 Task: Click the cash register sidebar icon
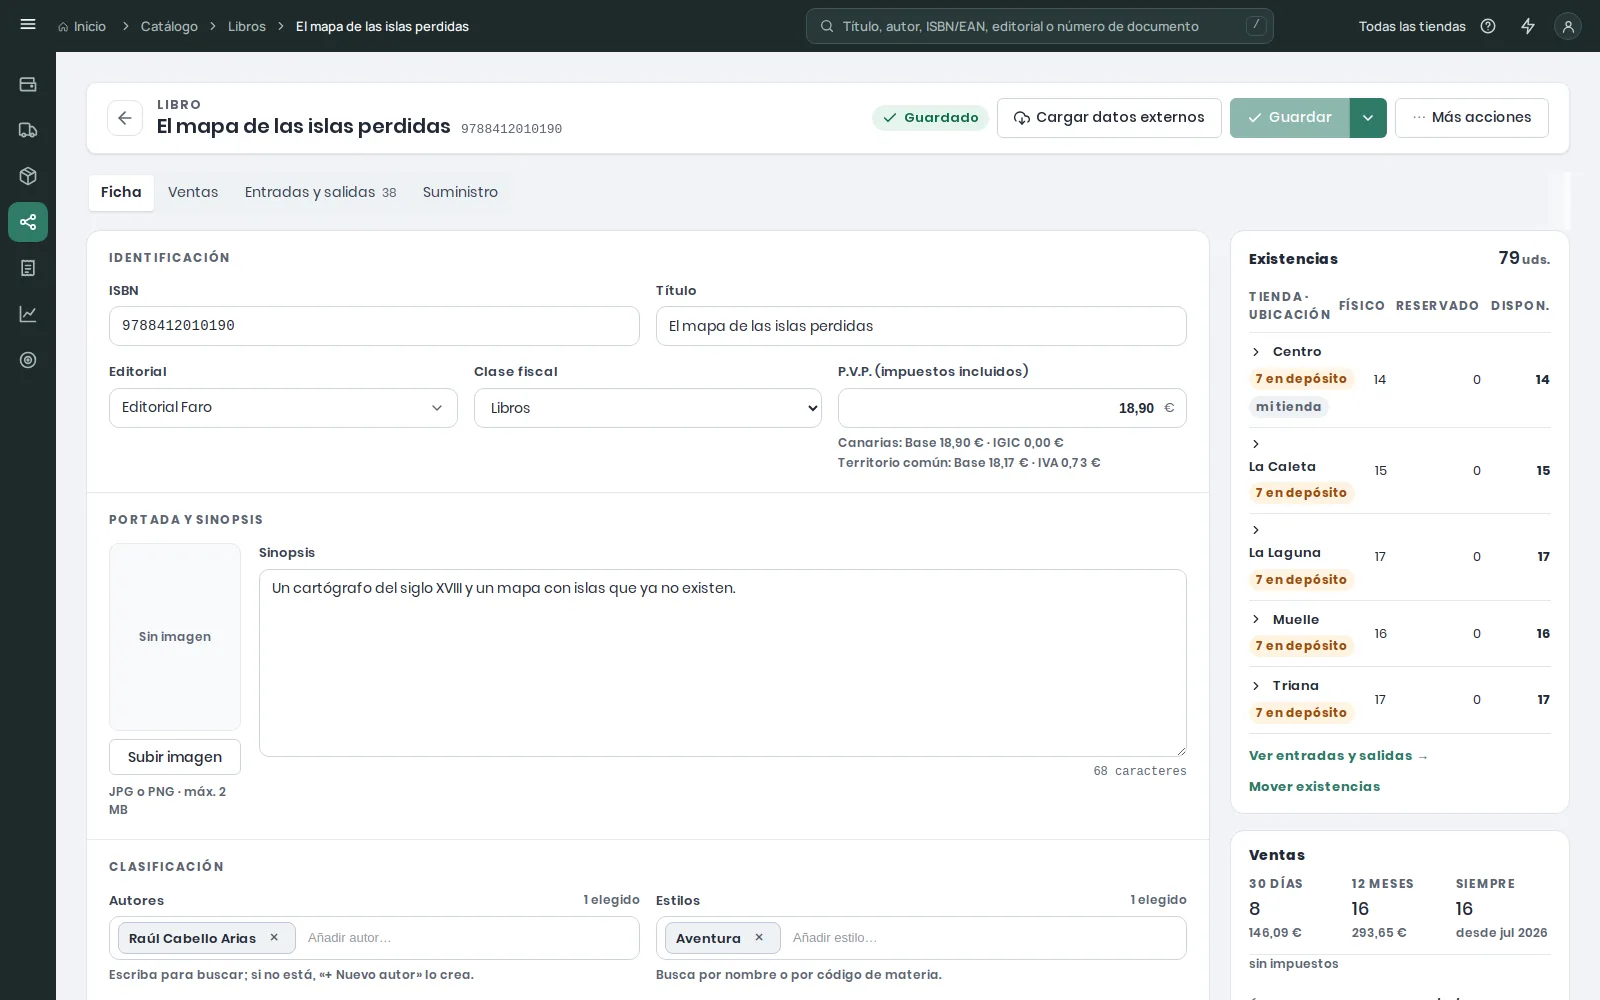pos(28,84)
